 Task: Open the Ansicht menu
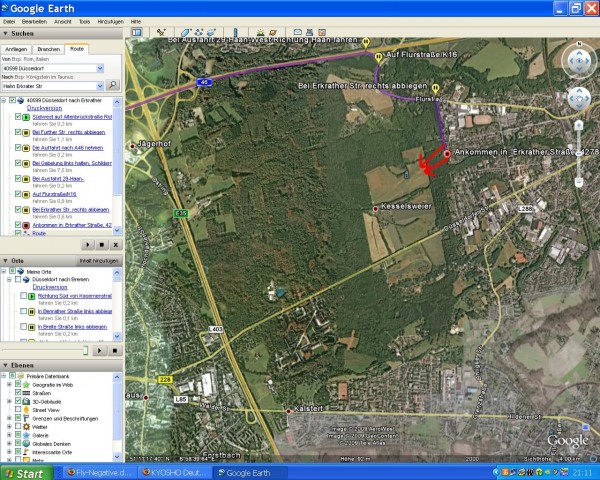pos(63,20)
